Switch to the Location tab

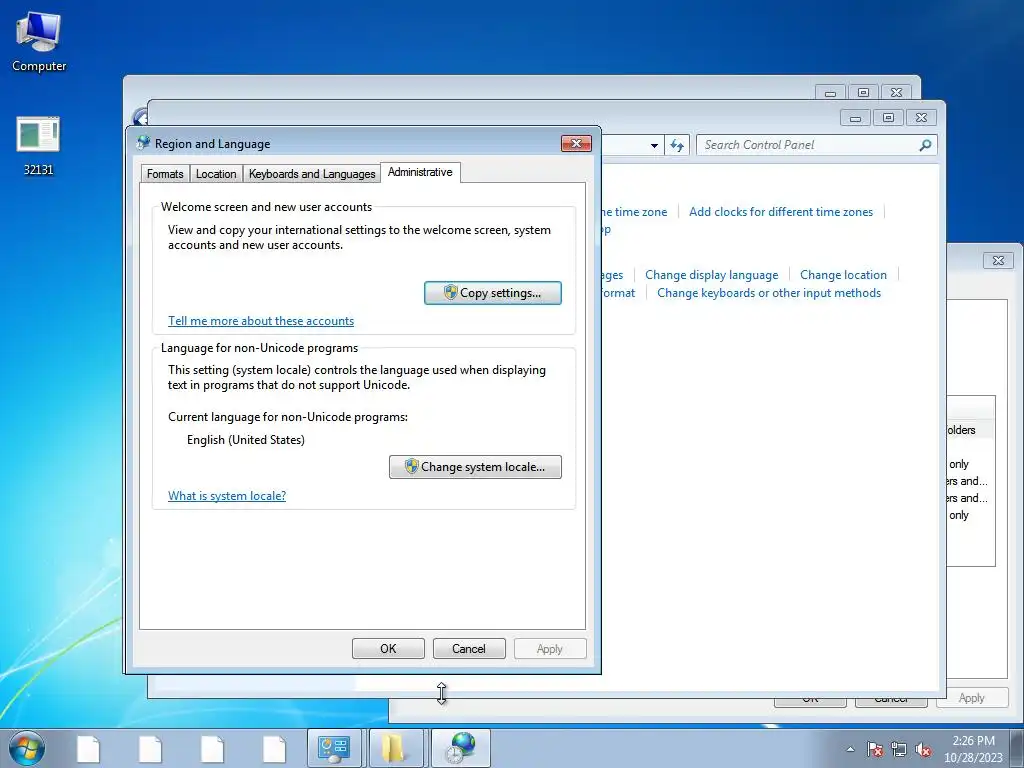216,174
